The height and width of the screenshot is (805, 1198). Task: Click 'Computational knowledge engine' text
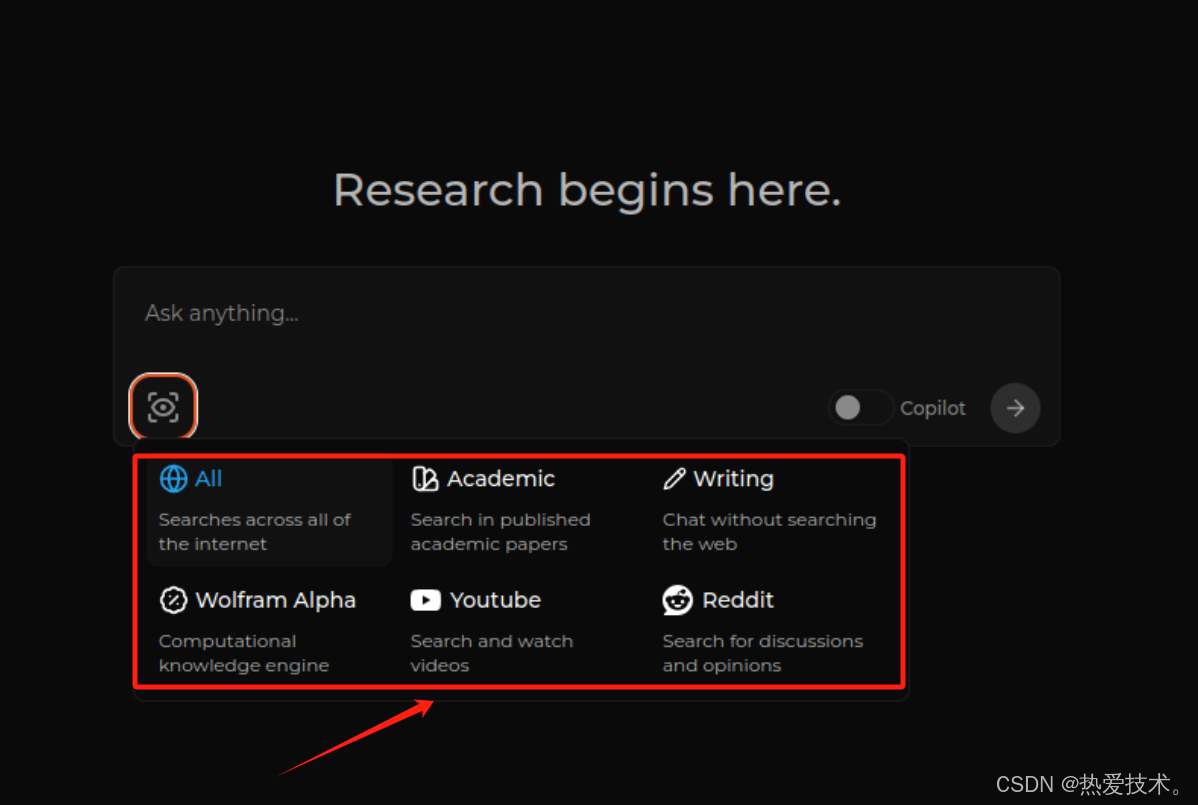[244, 653]
